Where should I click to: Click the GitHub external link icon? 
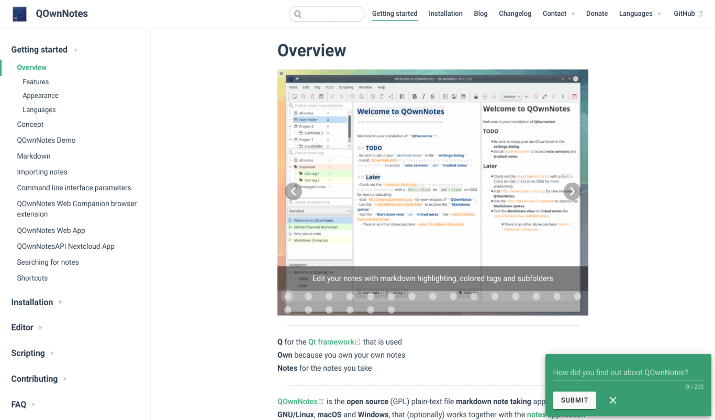(700, 14)
